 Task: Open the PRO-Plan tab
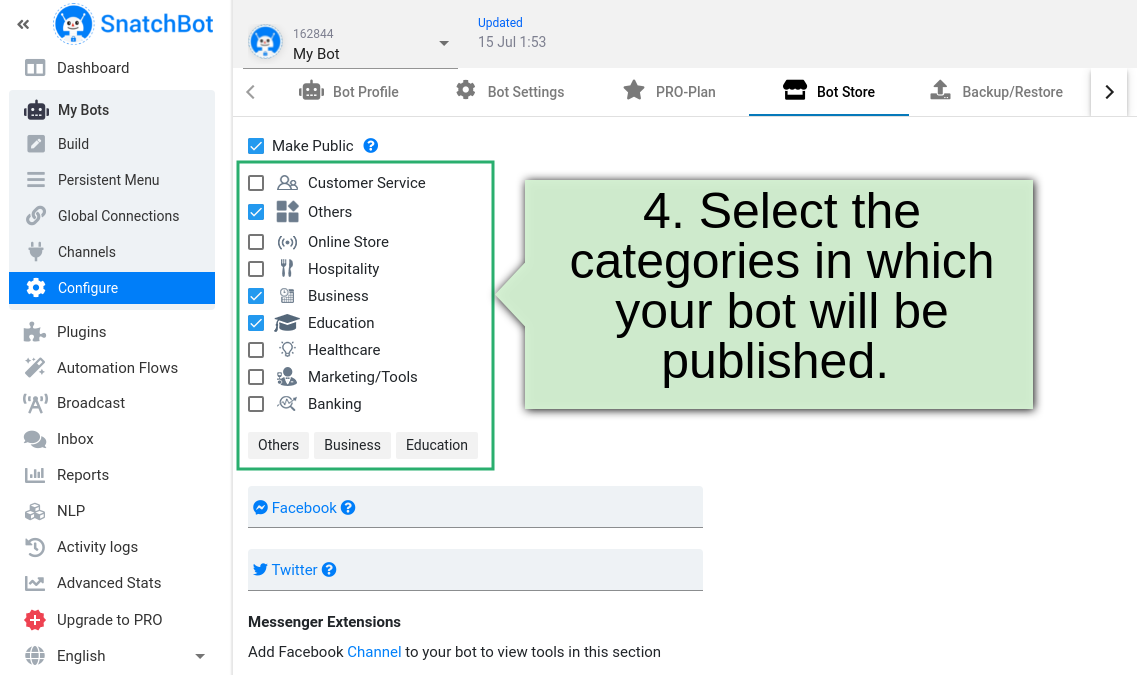[669, 92]
